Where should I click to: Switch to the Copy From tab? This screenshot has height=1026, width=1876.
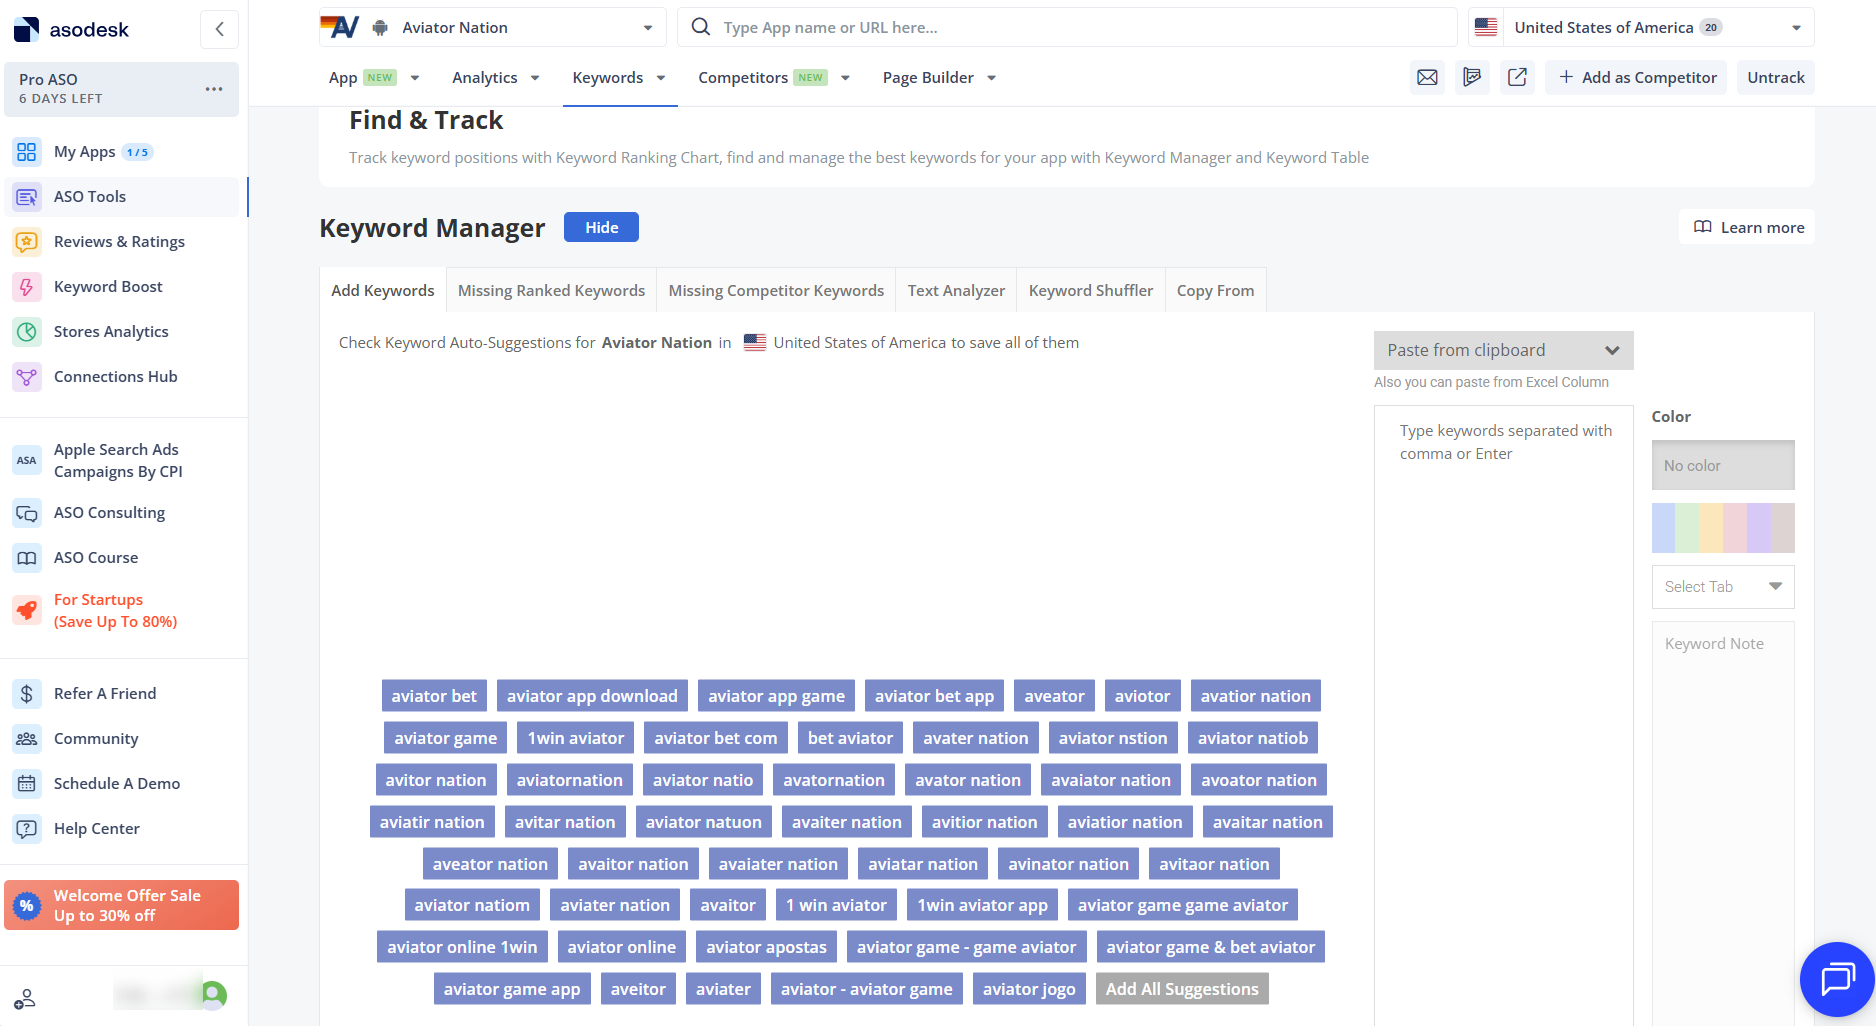pyautogui.click(x=1215, y=291)
